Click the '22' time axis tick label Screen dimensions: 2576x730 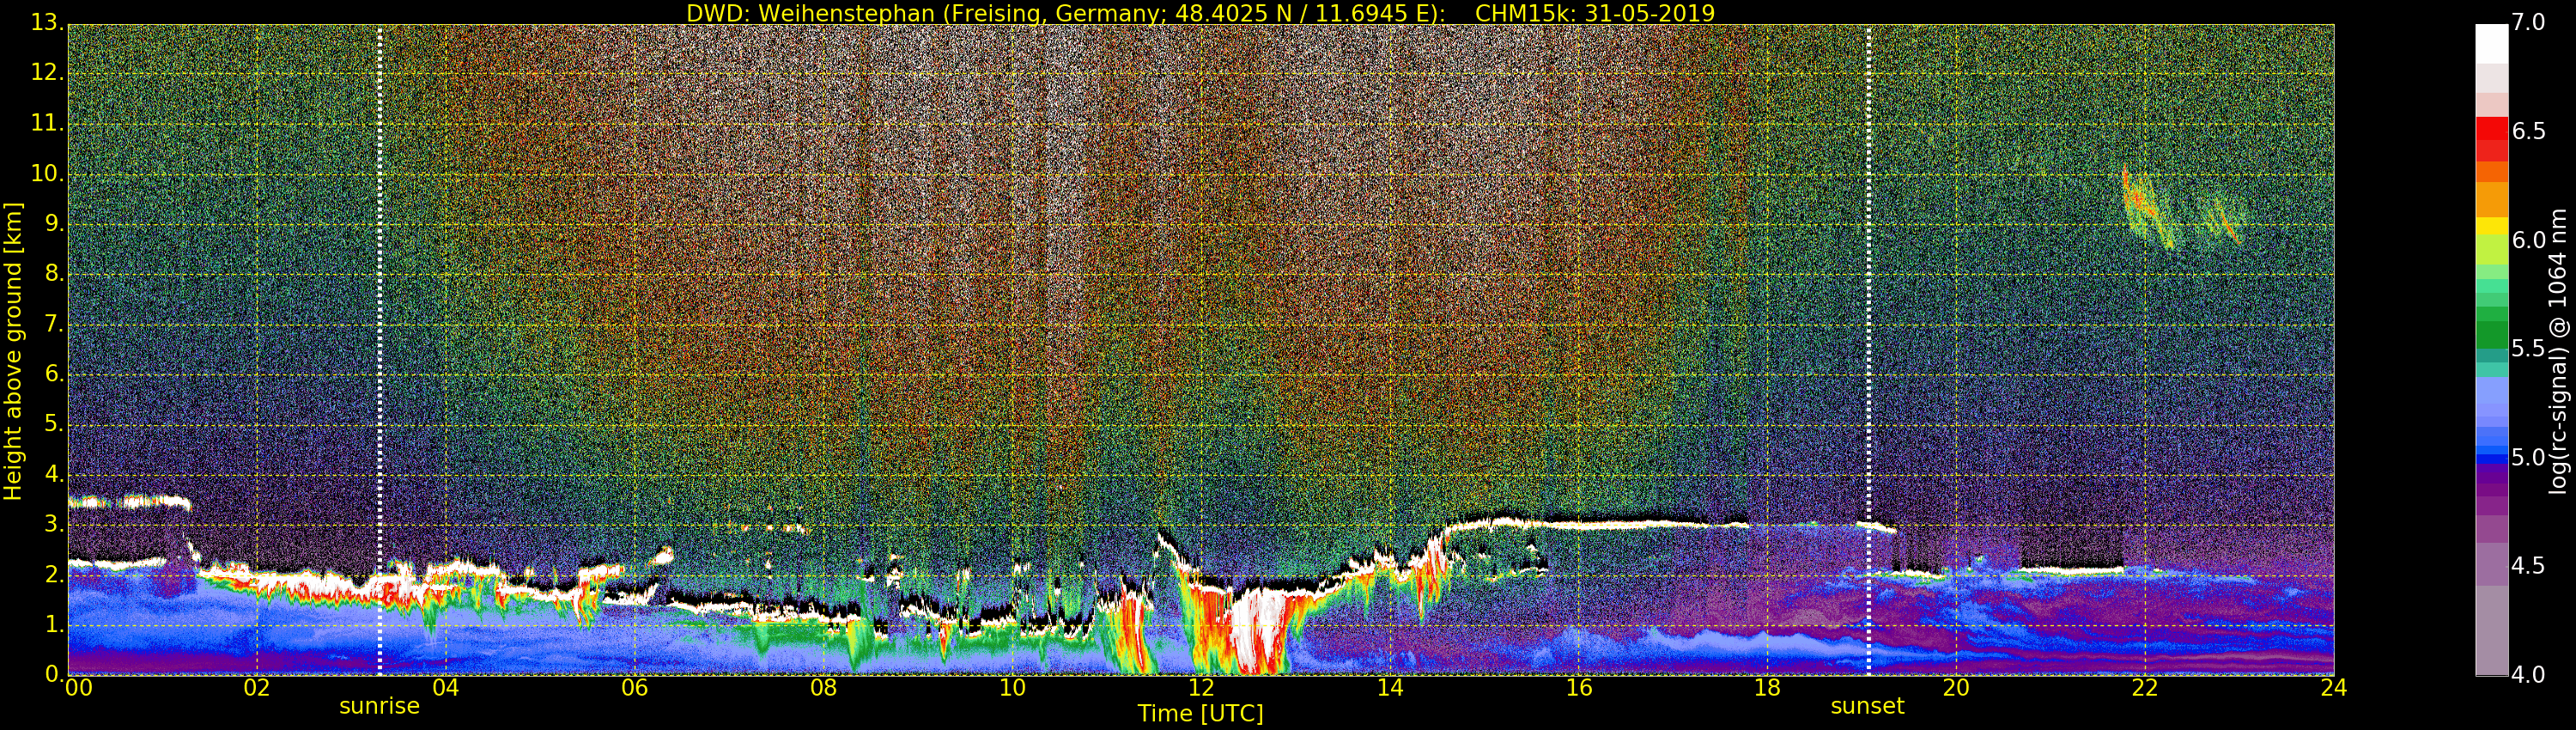coord(2145,687)
